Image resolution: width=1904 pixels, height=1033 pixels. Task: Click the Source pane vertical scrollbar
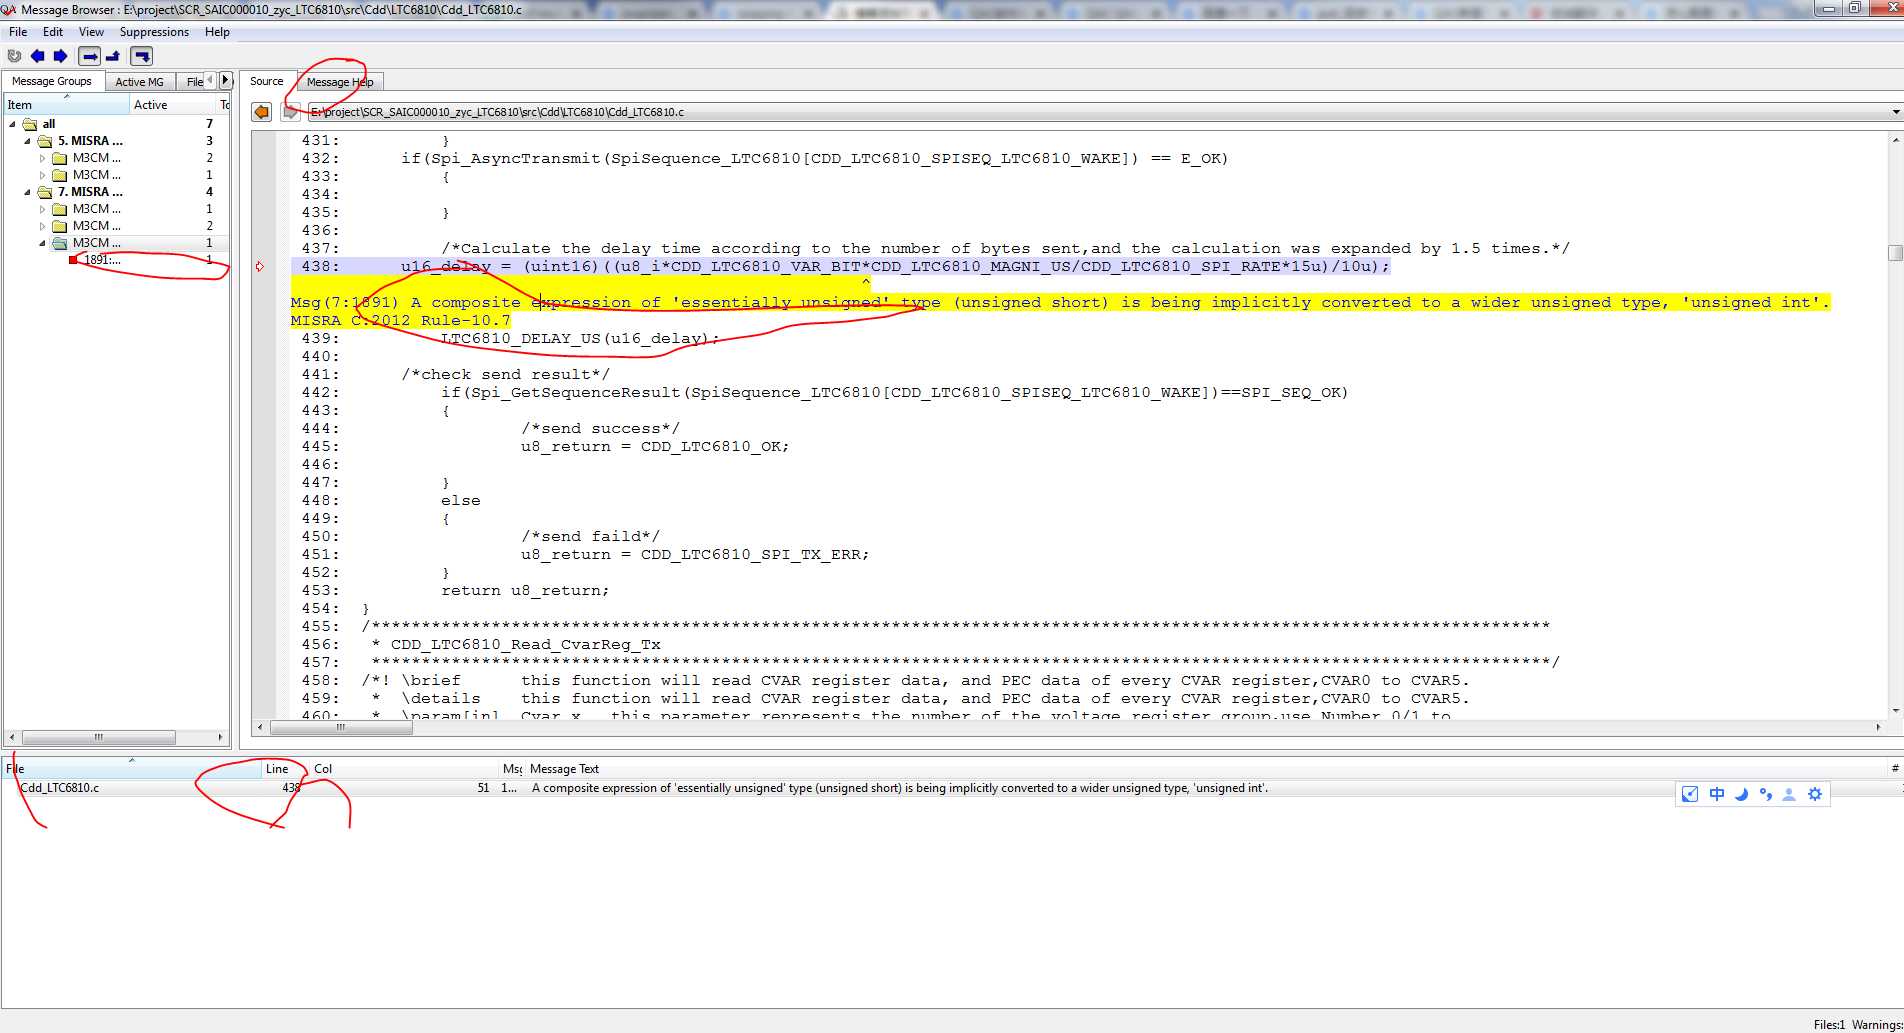pyautogui.click(x=1895, y=425)
